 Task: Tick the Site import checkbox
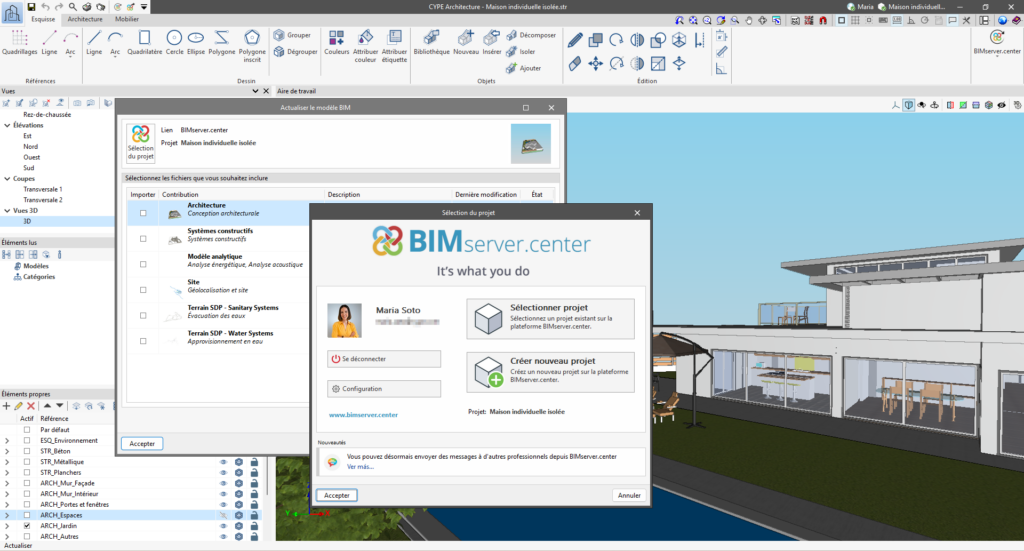tap(143, 290)
